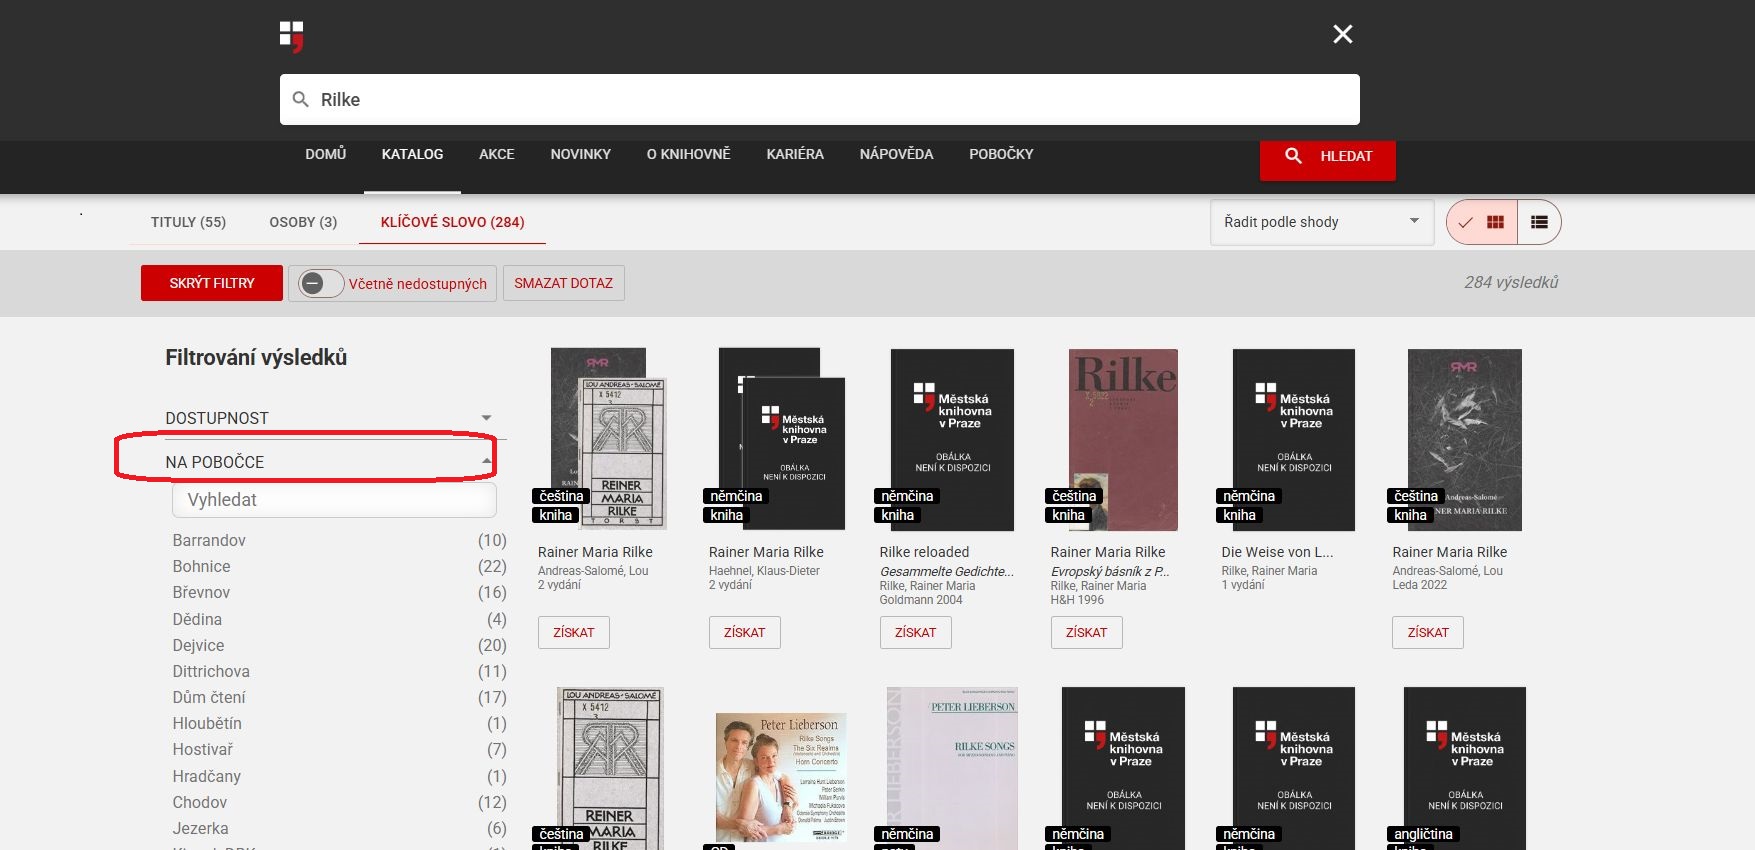Switch to grid view icon
The width and height of the screenshot is (1755, 850).
pyautogui.click(x=1495, y=222)
